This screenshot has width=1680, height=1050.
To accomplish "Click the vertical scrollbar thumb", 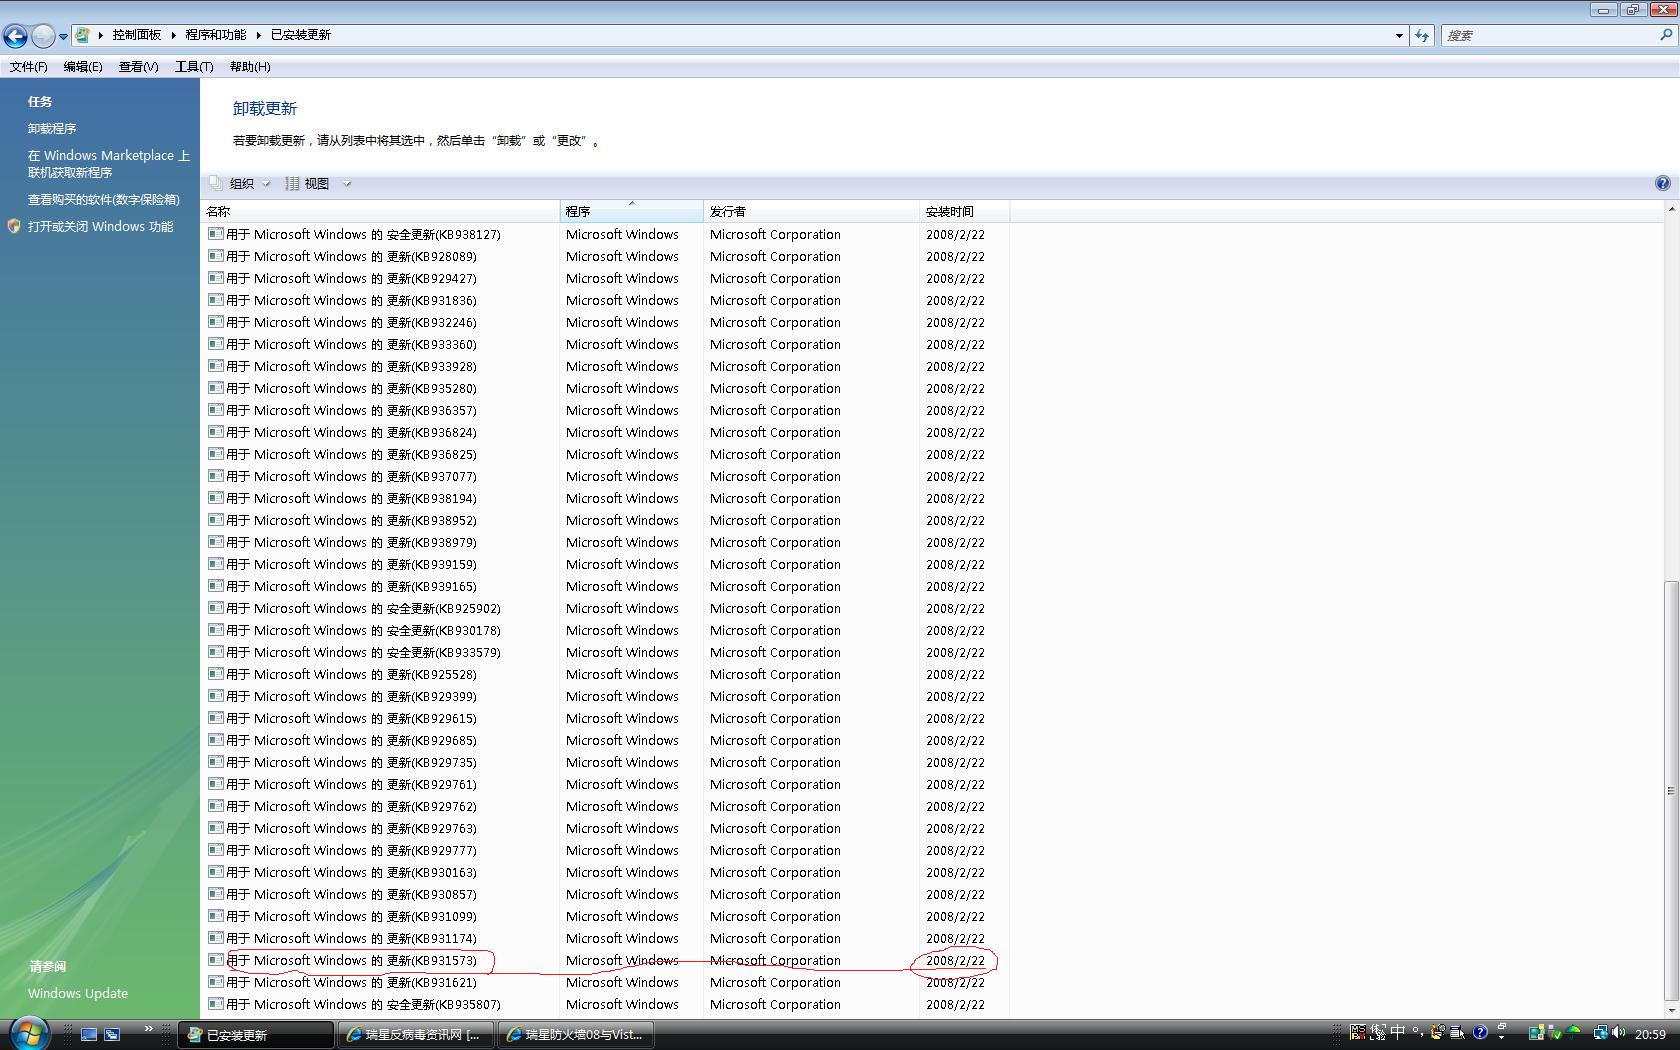I will point(1671,791).
